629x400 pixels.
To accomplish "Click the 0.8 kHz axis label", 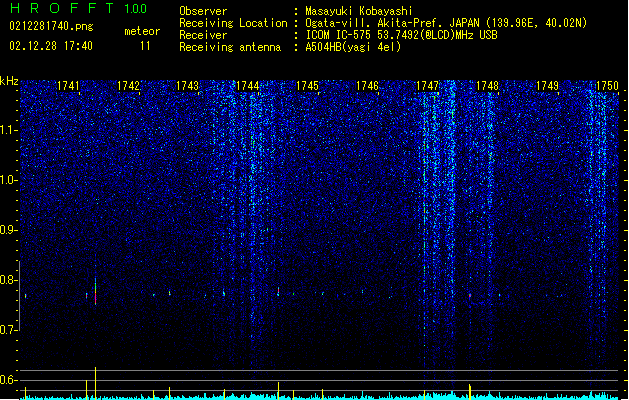I will pyautogui.click(x=8, y=280).
